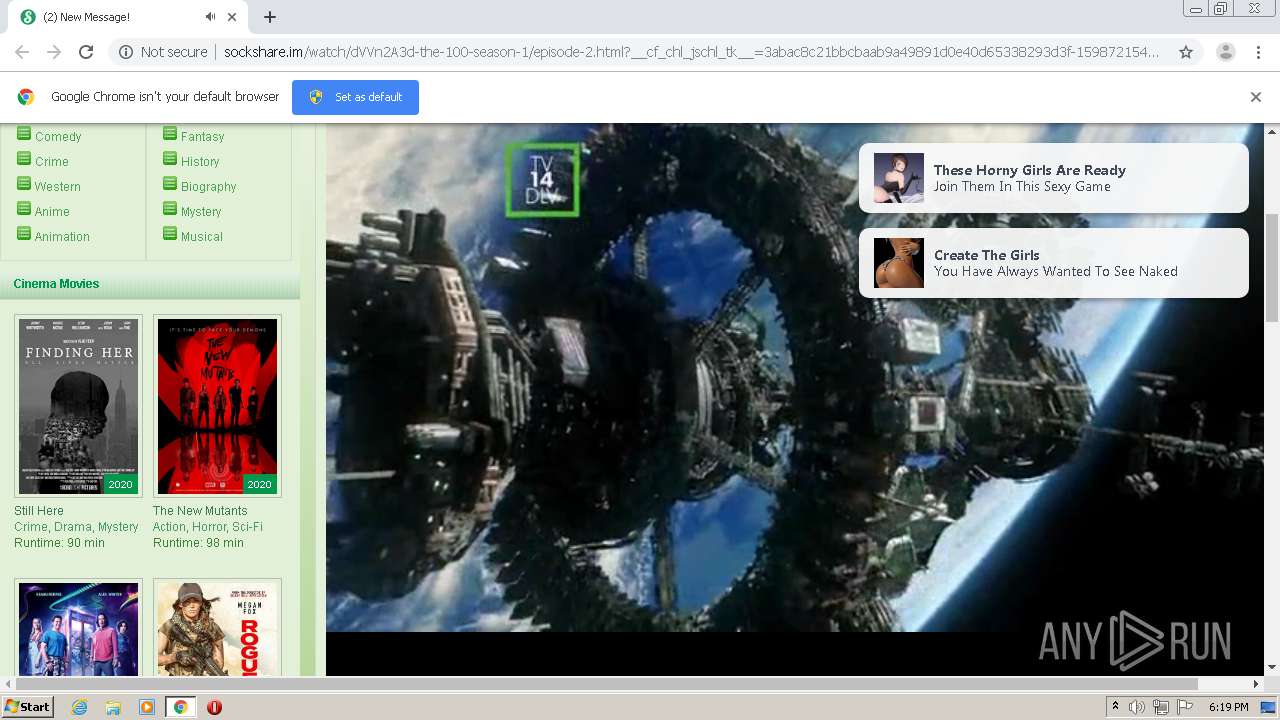Open the Musical genre
1280x720 pixels.
coord(202,237)
